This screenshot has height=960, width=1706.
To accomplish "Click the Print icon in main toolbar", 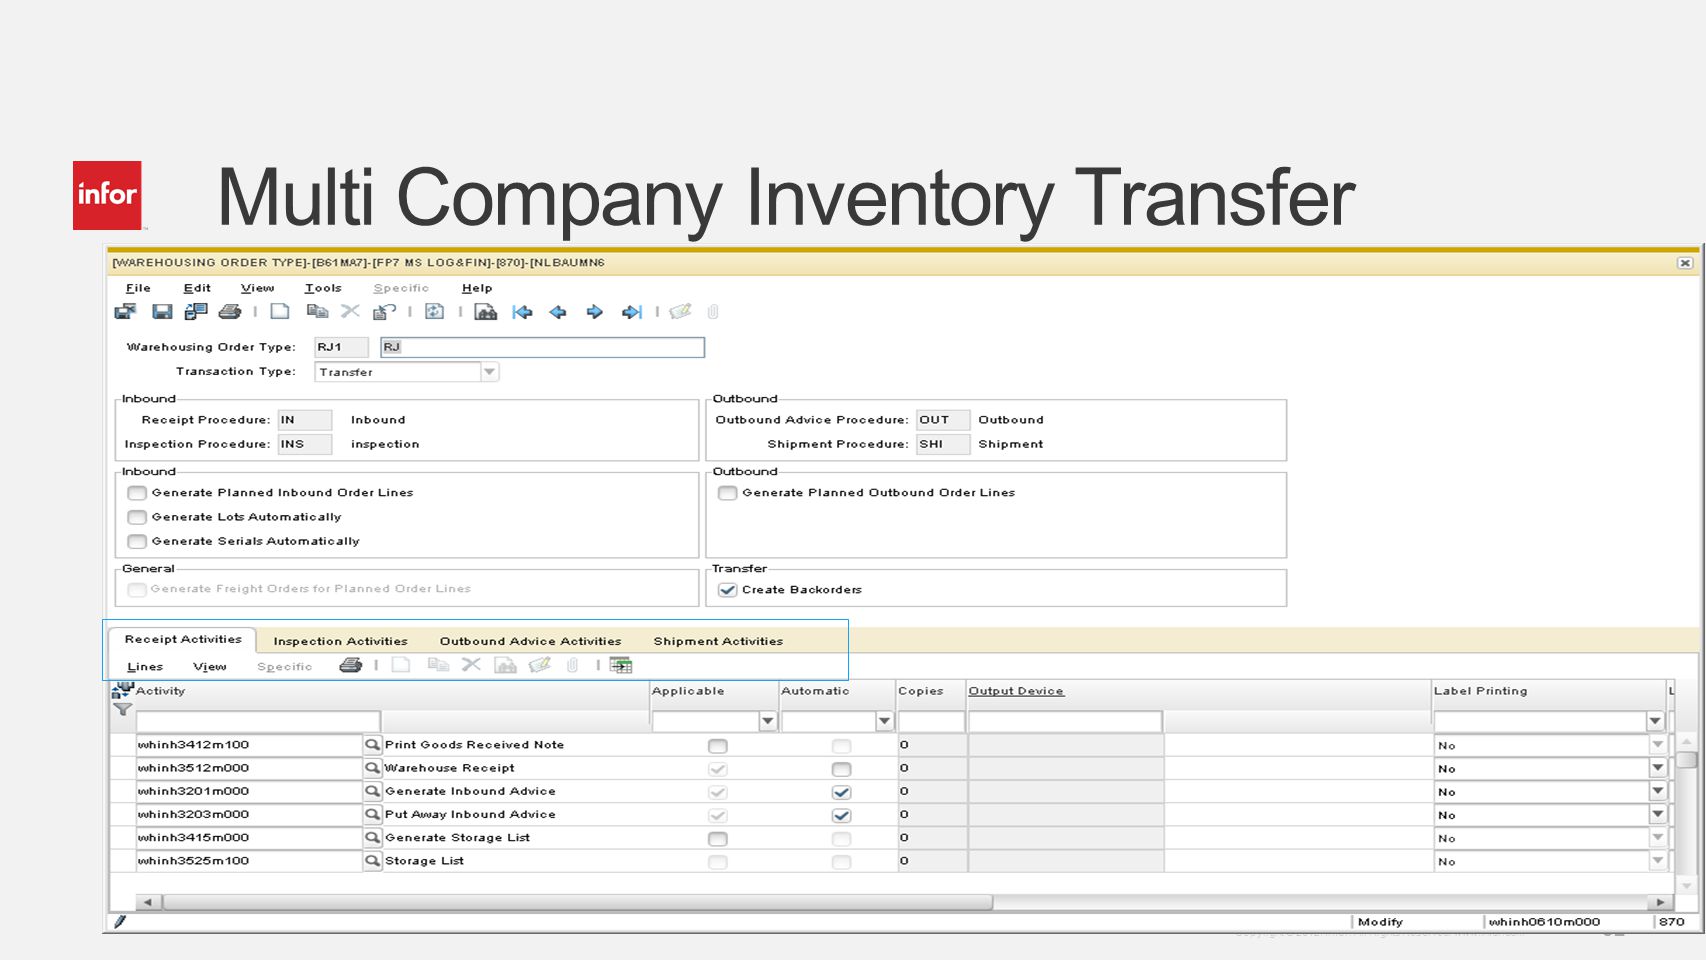I will [230, 312].
